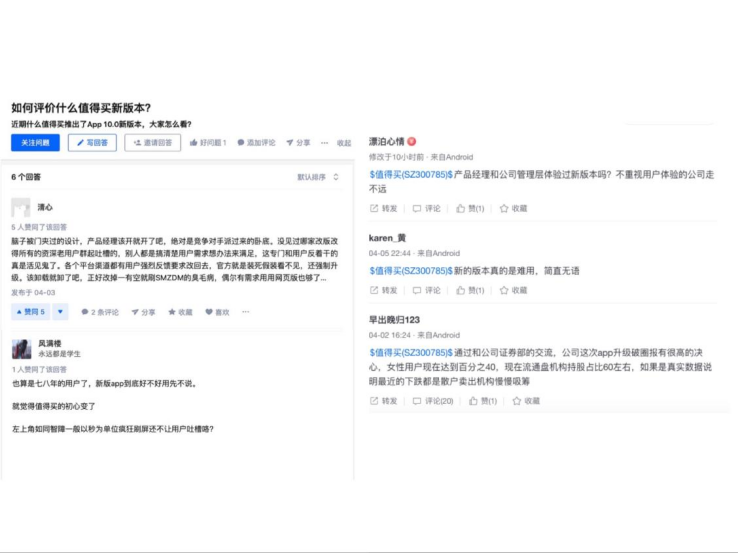
Task: Click the 写回答 button
Action: point(92,143)
